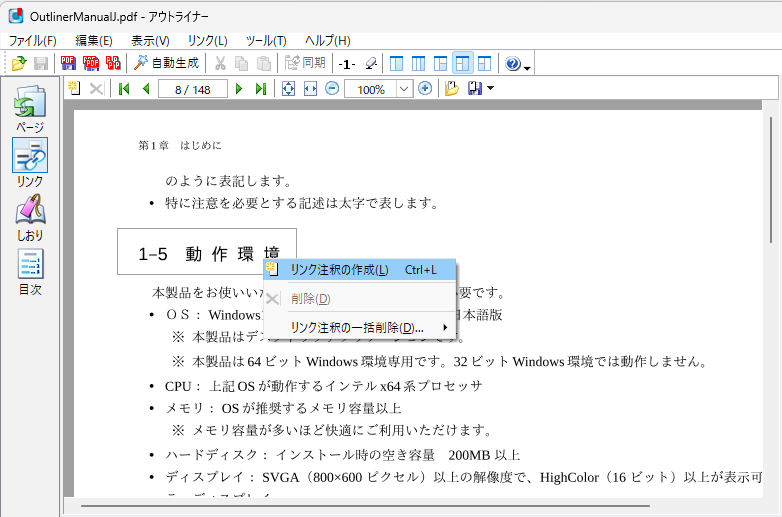Select the fifth pane layout icon
782x517 pixels.
485,63
